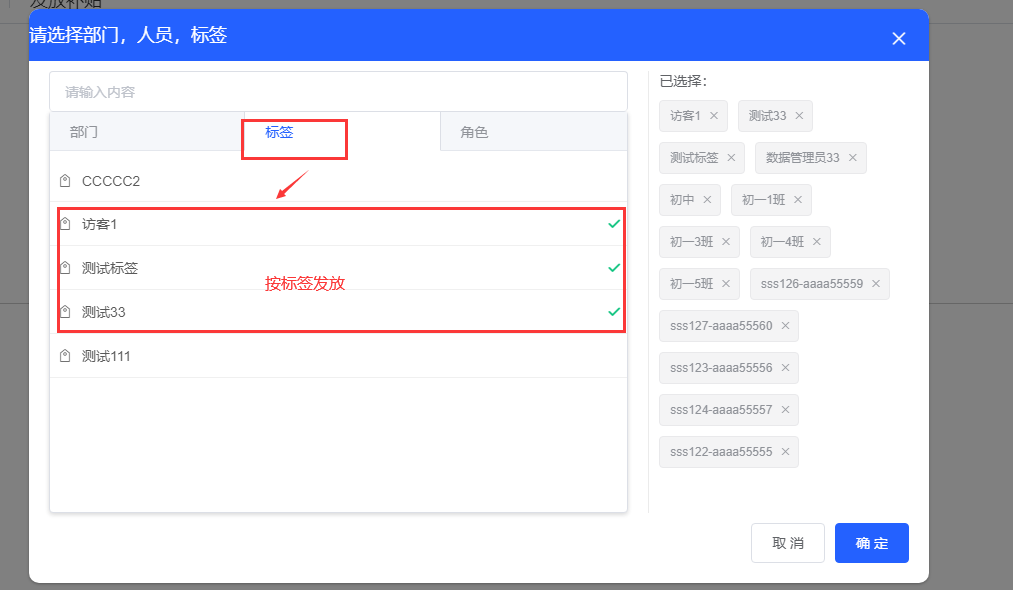Image resolution: width=1013 pixels, height=590 pixels.
Task: Focus the 请输入内容 search field
Action: (338, 92)
